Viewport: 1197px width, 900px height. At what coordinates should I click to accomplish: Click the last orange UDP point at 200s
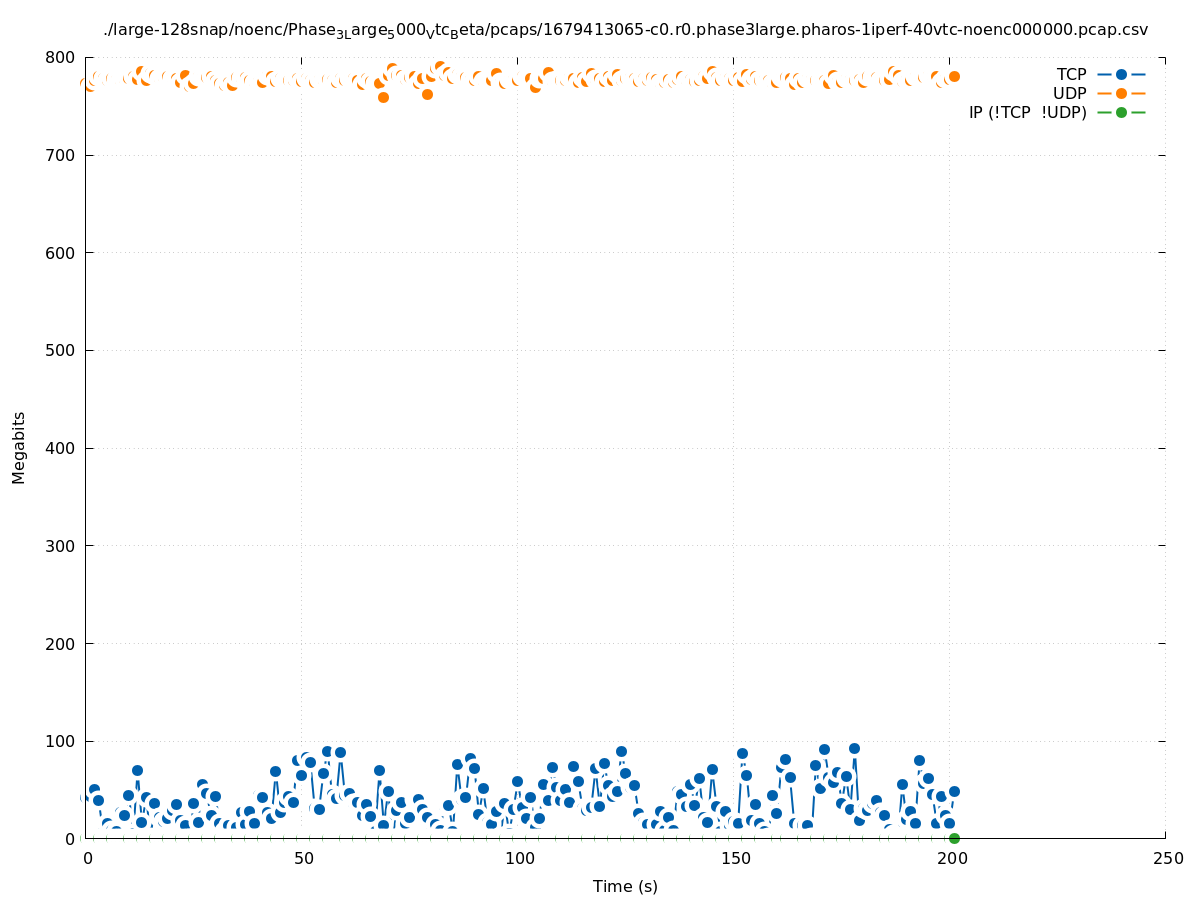coord(954,76)
